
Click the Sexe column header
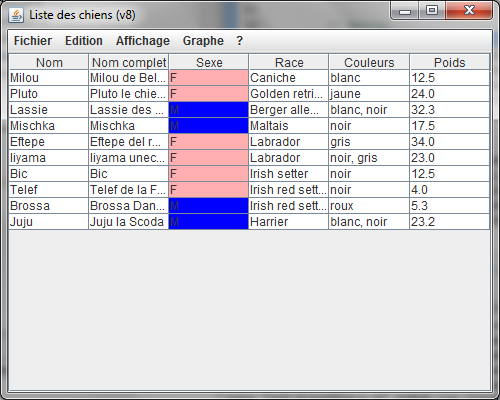[209, 62]
